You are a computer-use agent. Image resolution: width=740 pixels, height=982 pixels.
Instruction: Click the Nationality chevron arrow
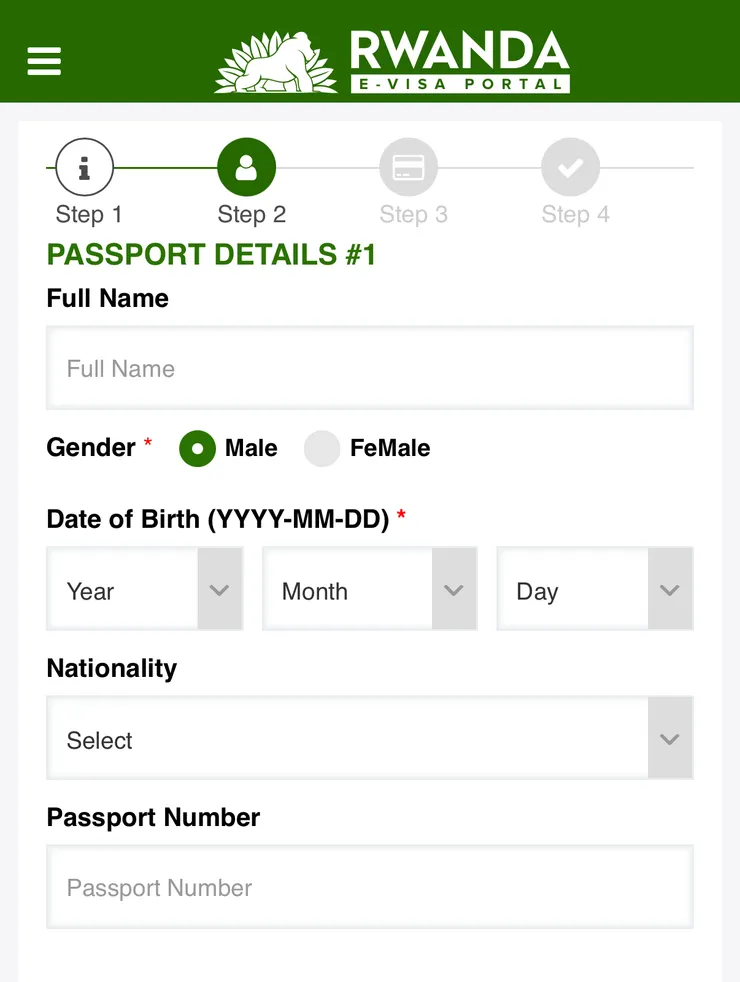670,740
